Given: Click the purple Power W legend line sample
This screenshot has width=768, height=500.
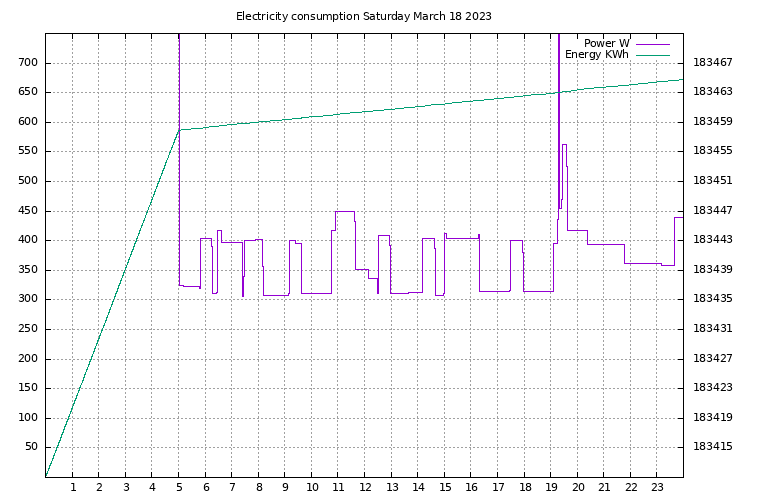Looking at the screenshot, I should (653, 44).
